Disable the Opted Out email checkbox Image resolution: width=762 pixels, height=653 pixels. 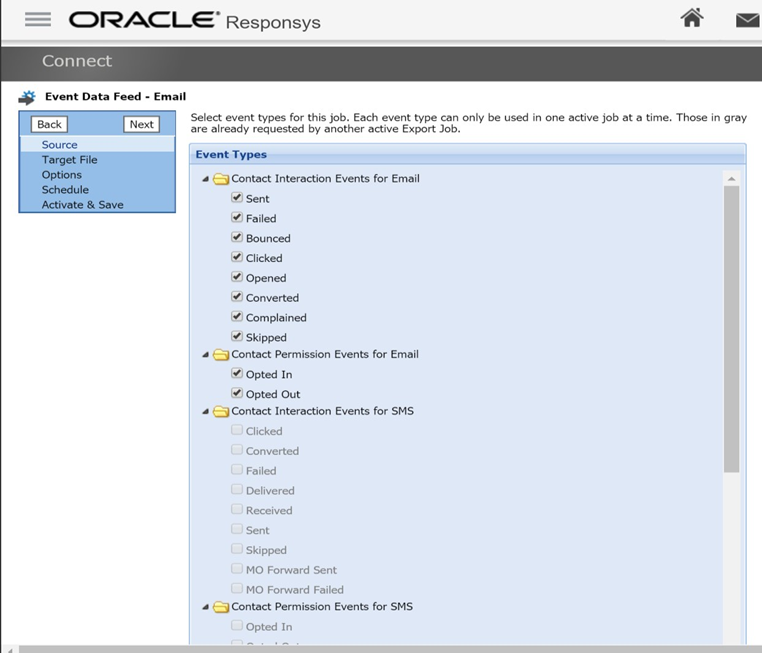pyautogui.click(x=237, y=393)
